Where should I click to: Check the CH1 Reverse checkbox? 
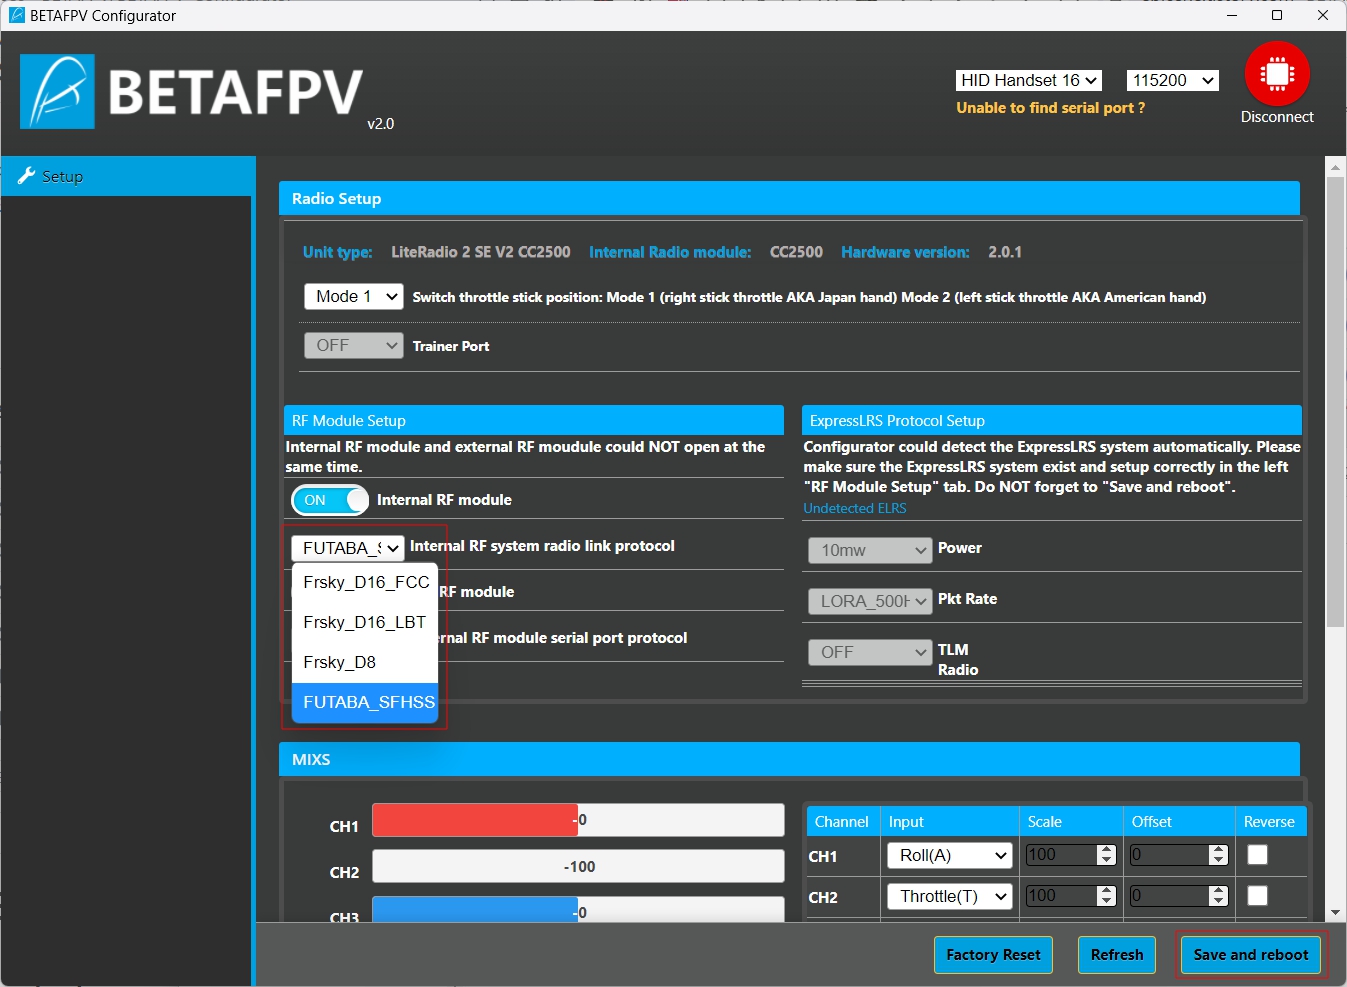click(1258, 855)
